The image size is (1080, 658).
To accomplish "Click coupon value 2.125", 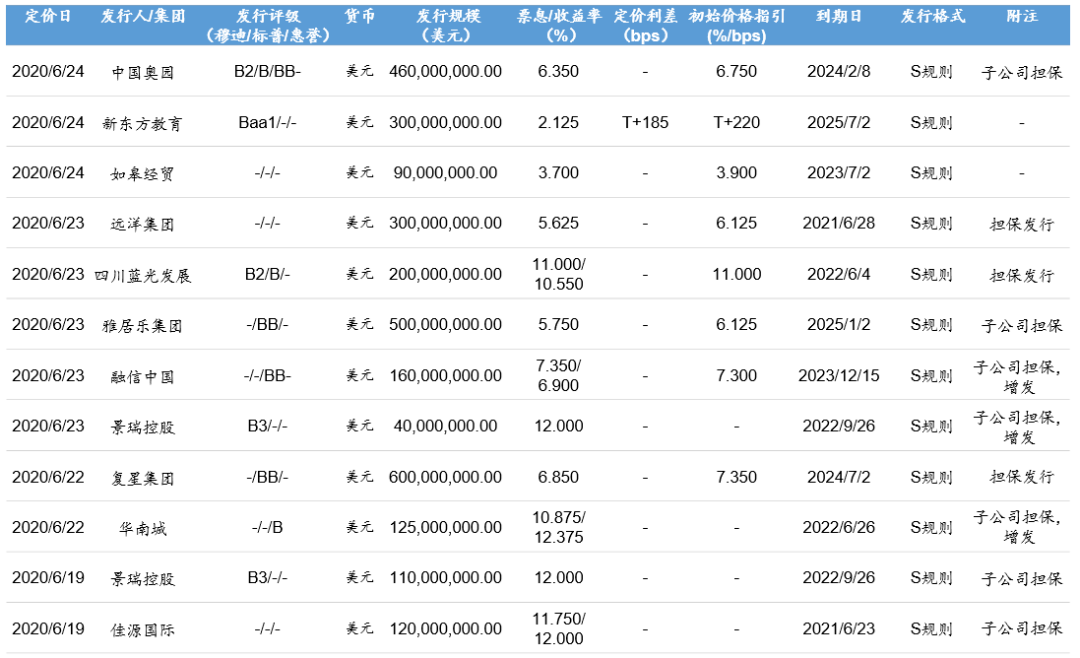I will click(559, 123).
